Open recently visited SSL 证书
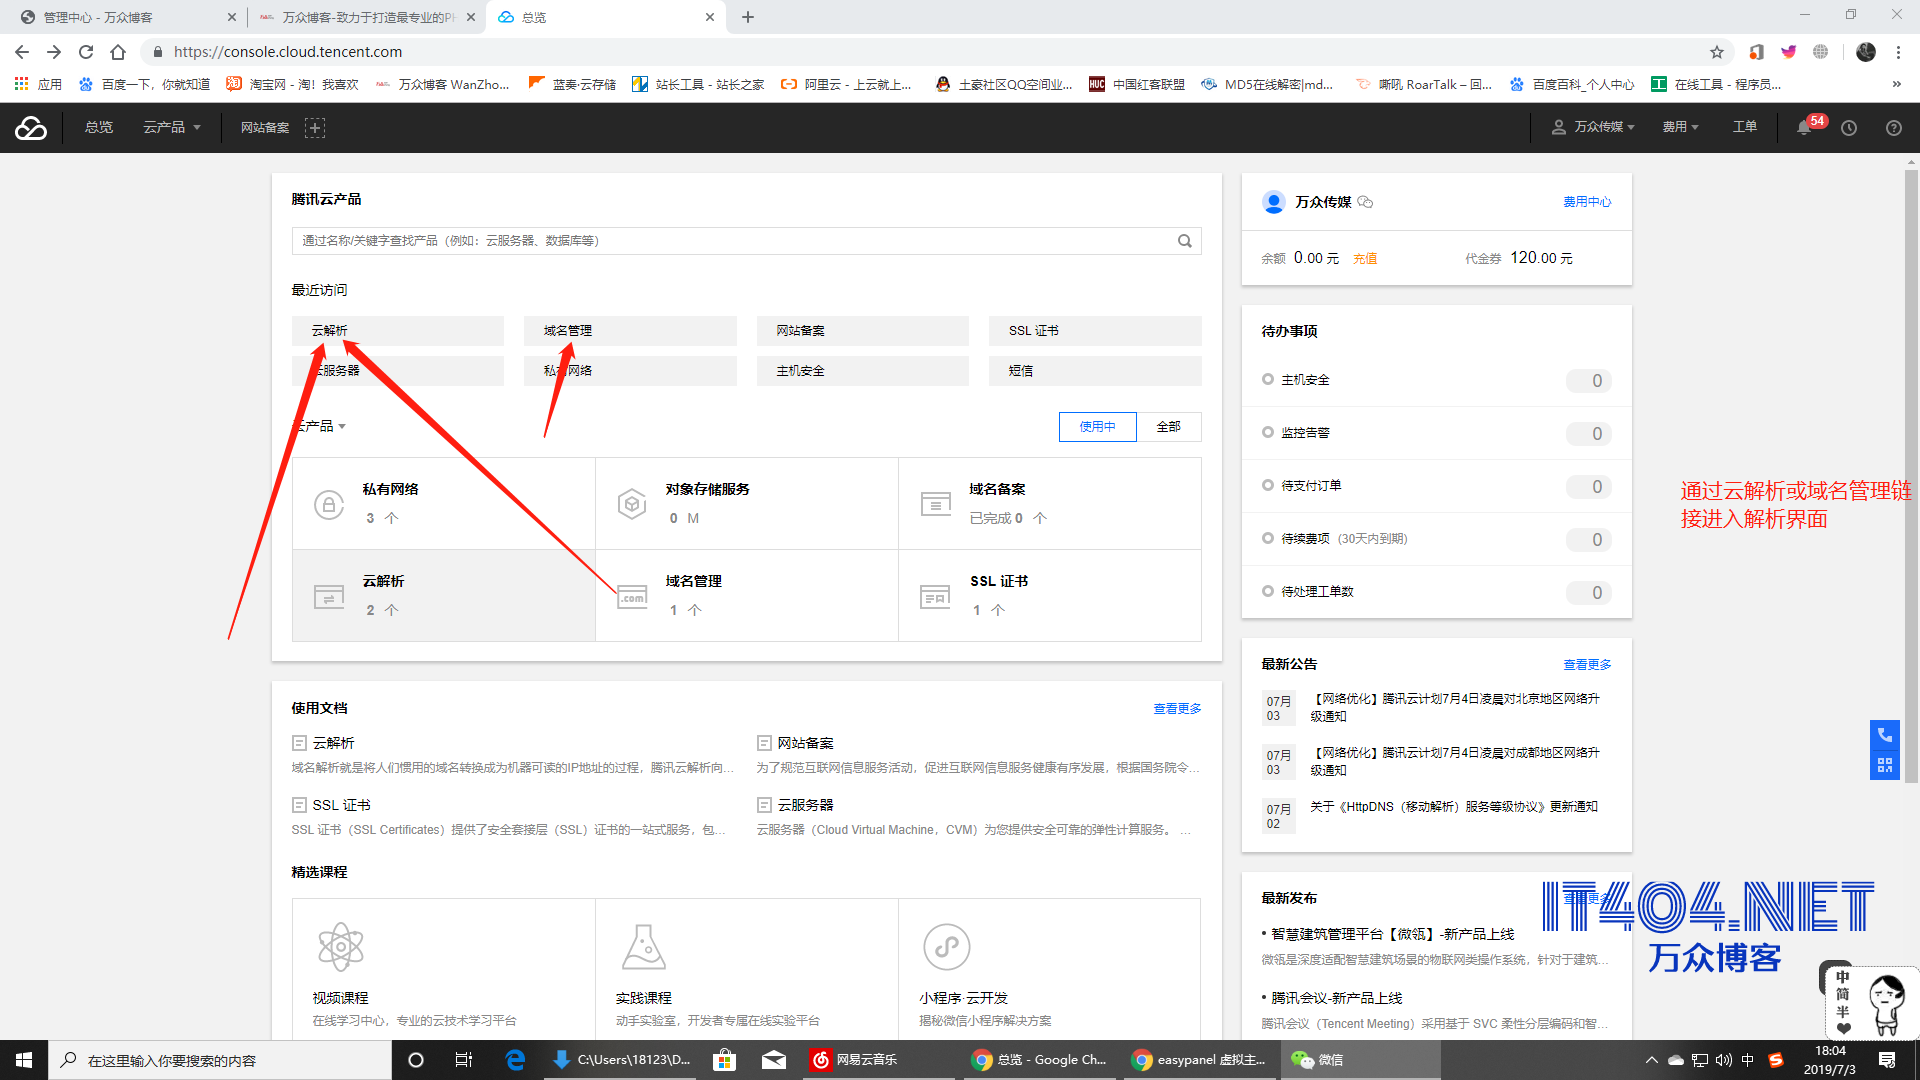 1095,331
